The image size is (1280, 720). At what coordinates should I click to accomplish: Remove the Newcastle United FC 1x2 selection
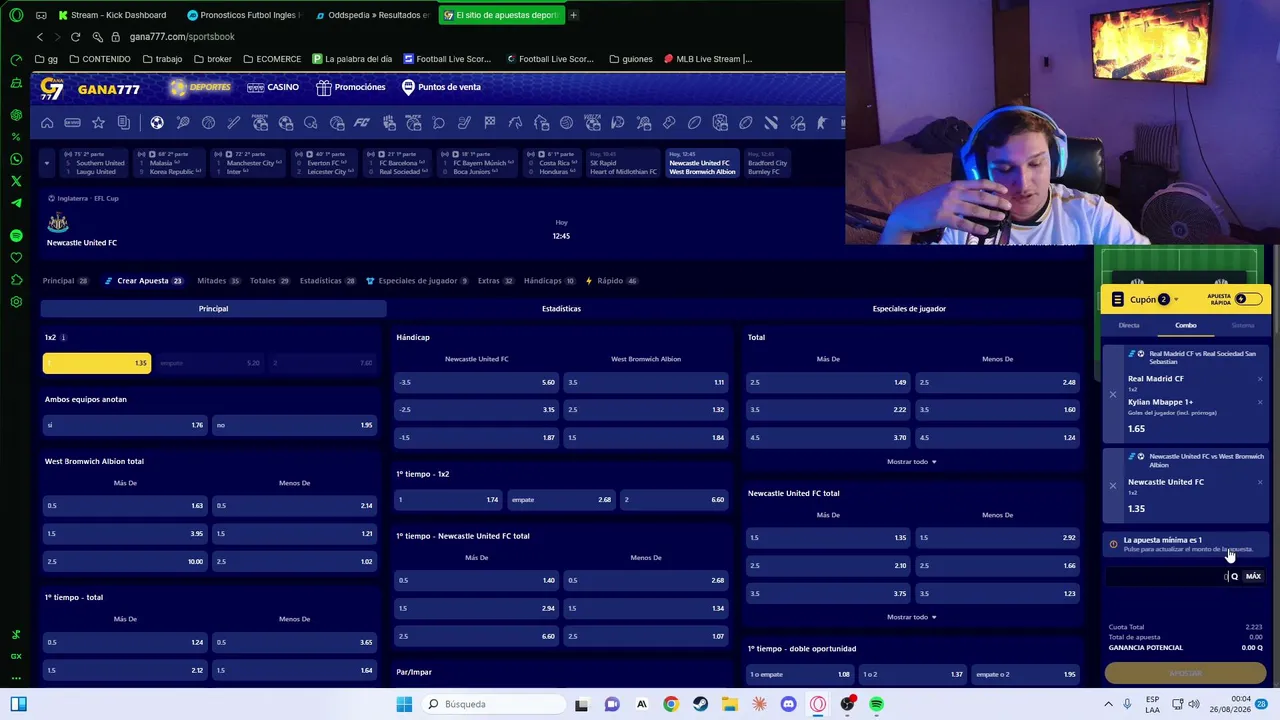coord(1260,482)
